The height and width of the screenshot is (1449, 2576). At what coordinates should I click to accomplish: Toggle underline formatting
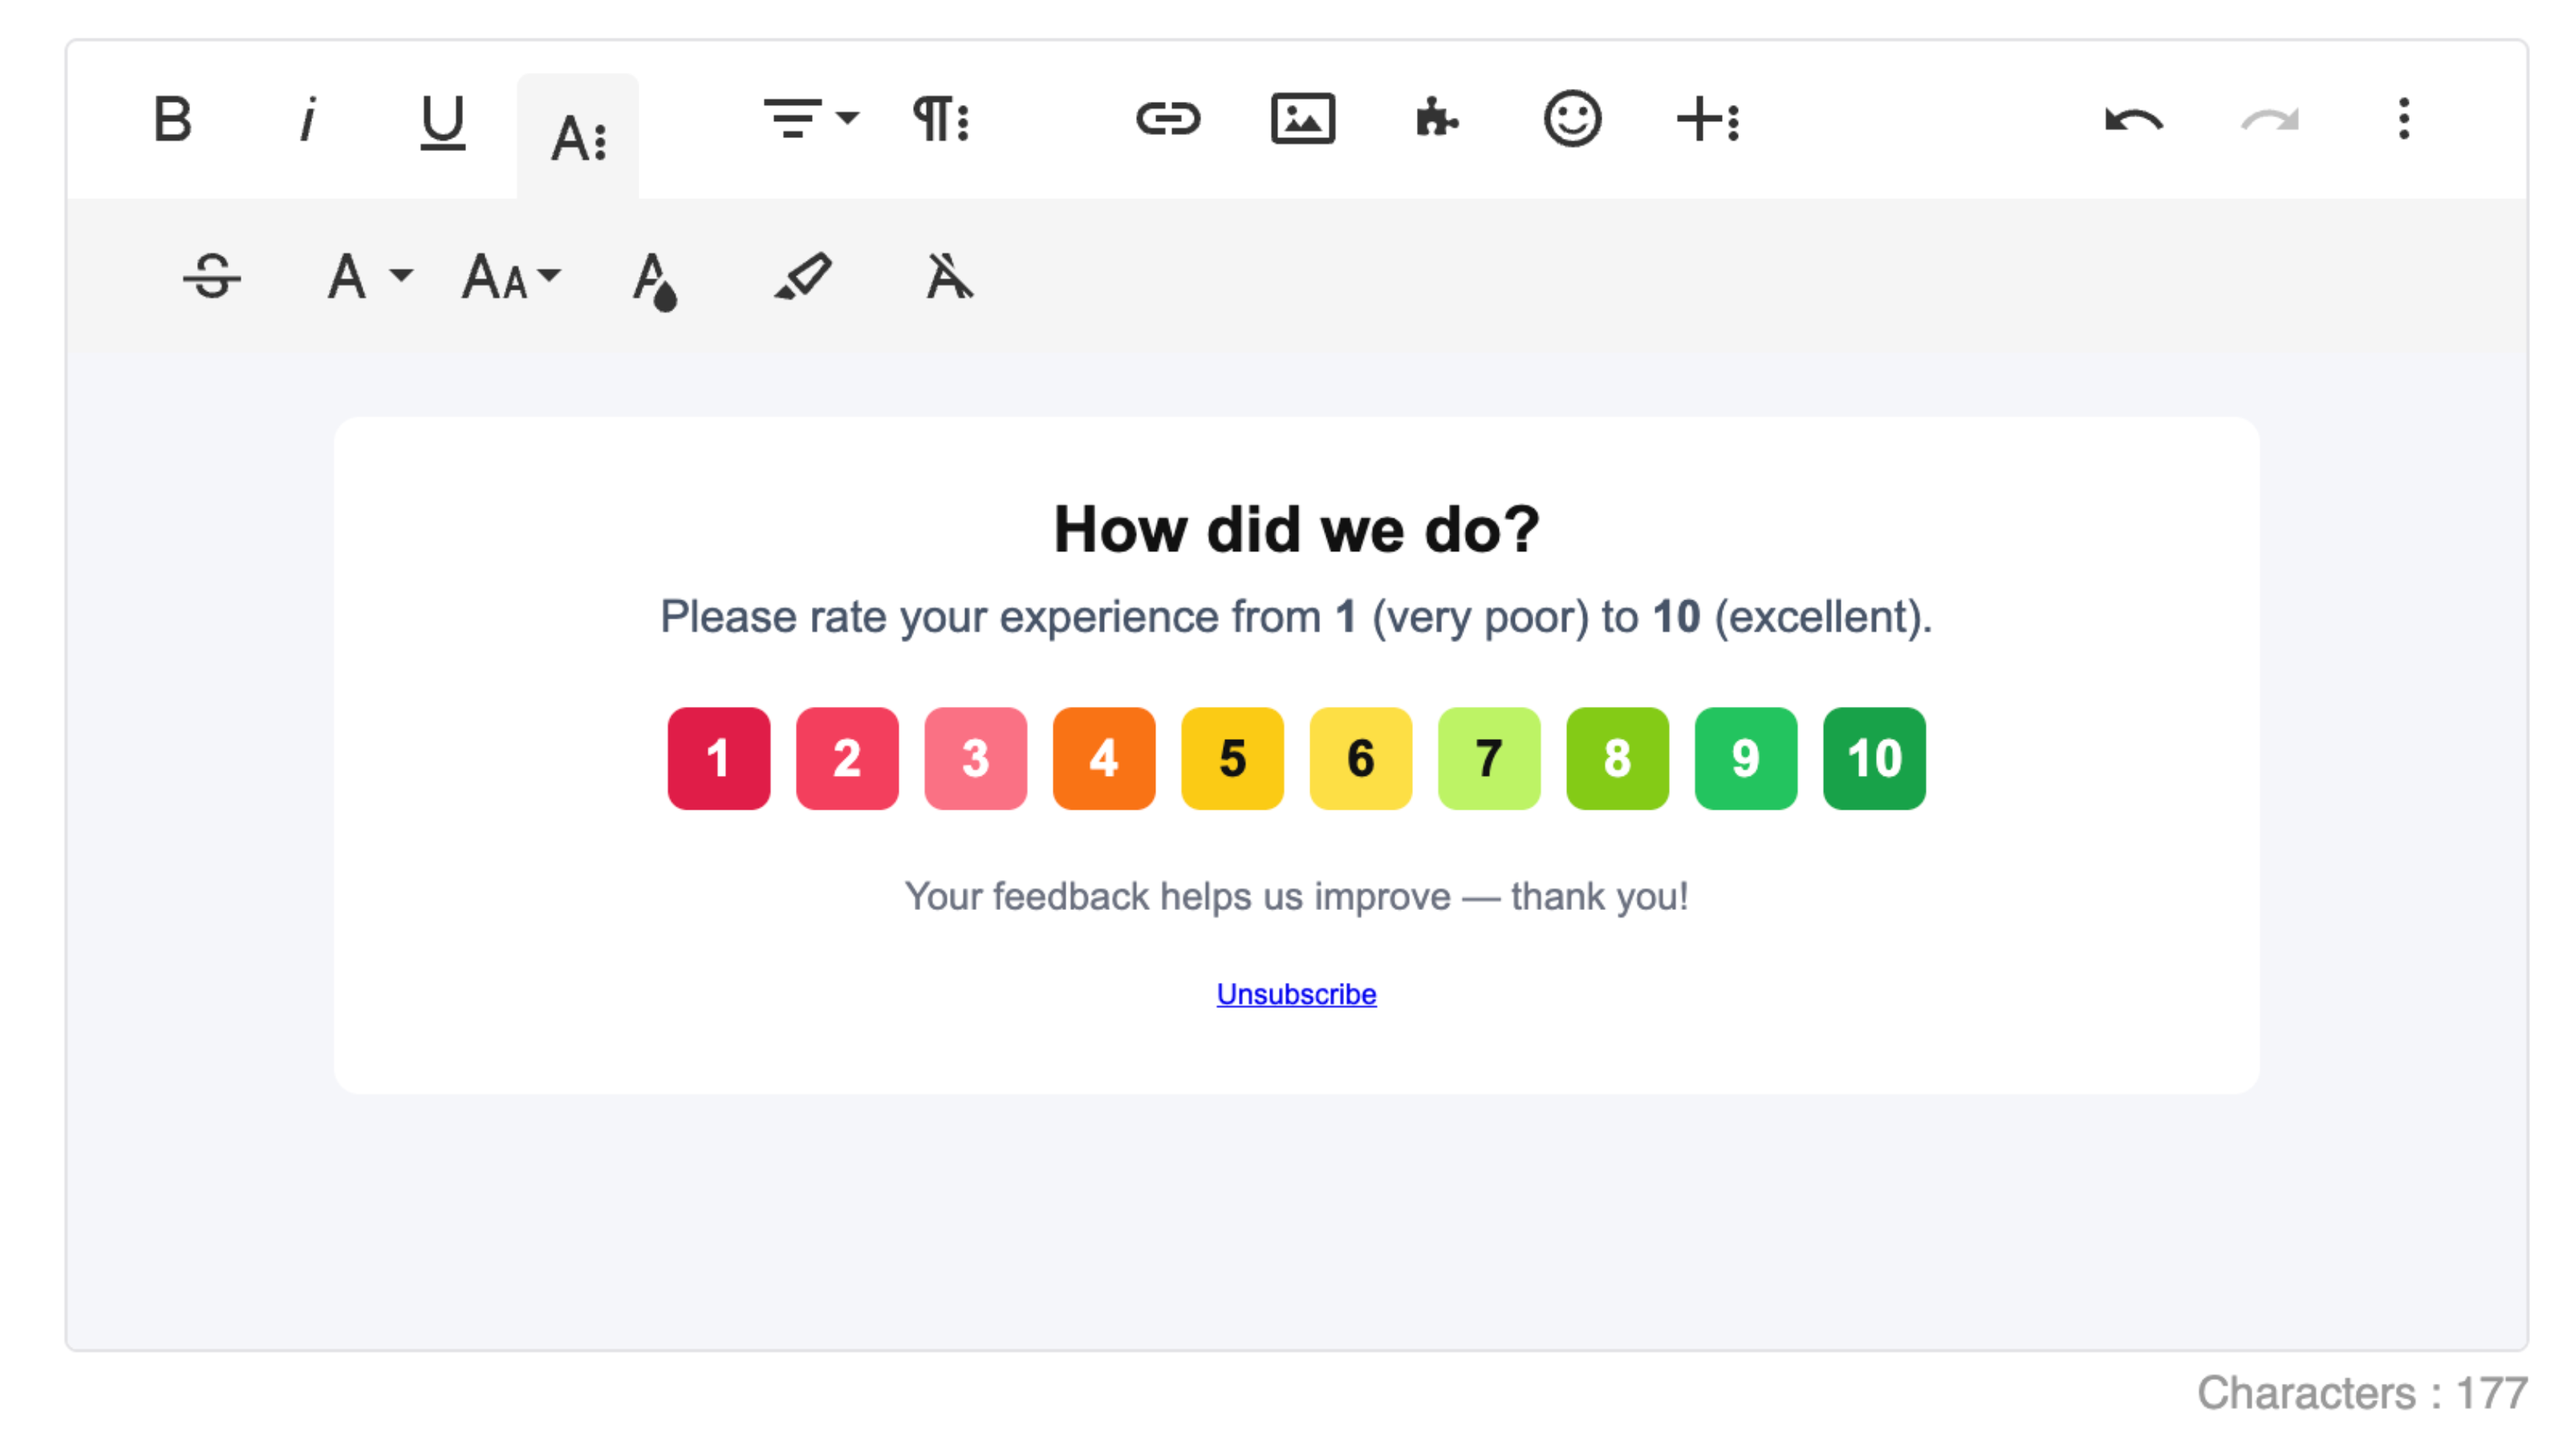[x=442, y=120]
